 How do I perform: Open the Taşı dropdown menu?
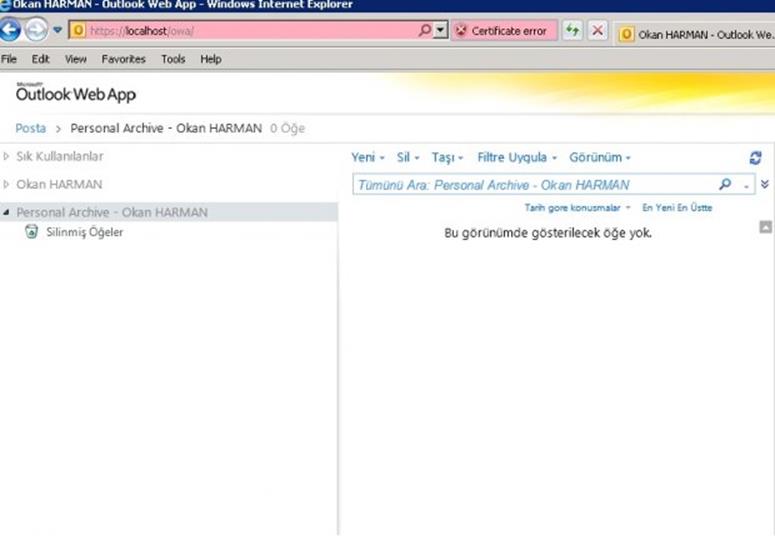(447, 157)
